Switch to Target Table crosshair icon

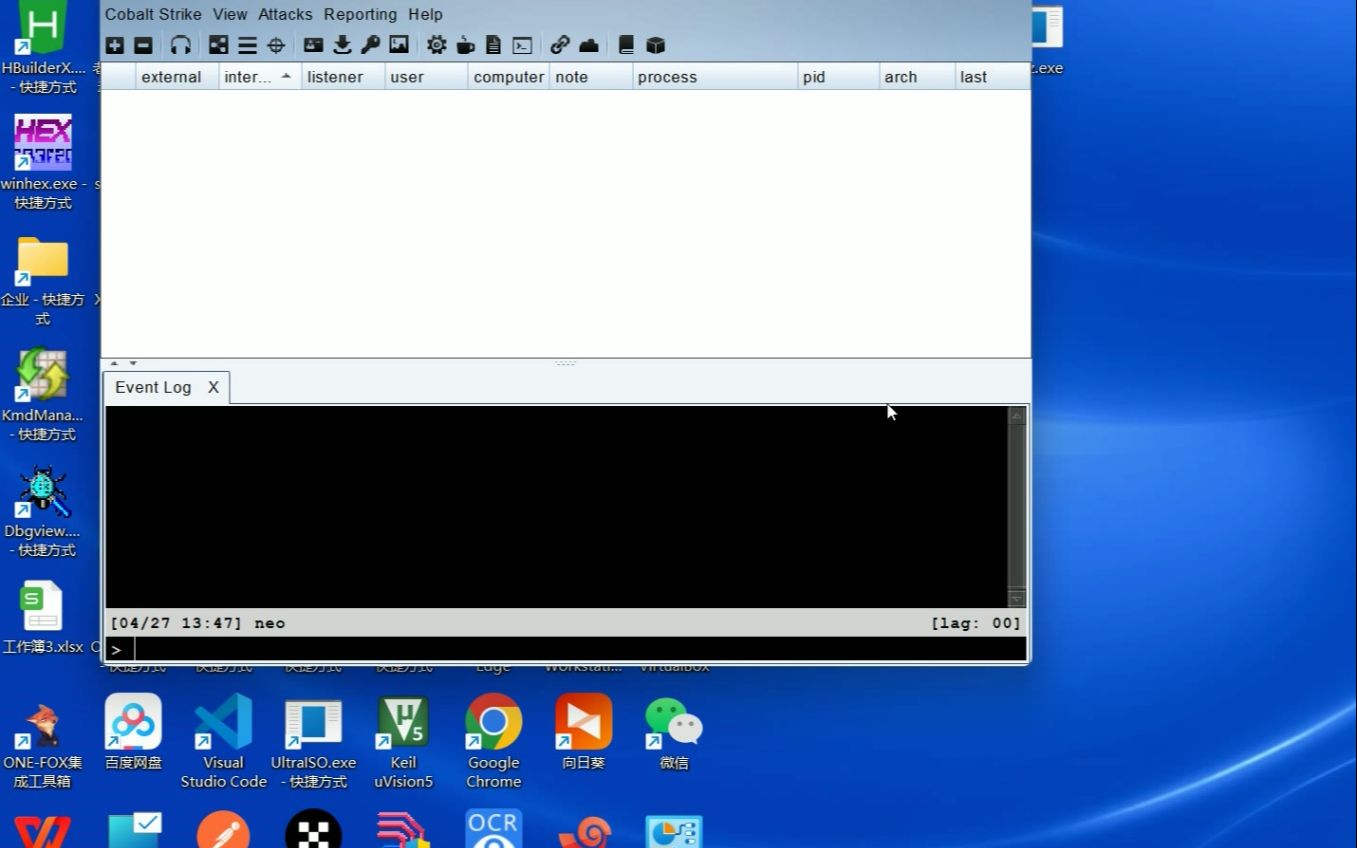tap(276, 45)
